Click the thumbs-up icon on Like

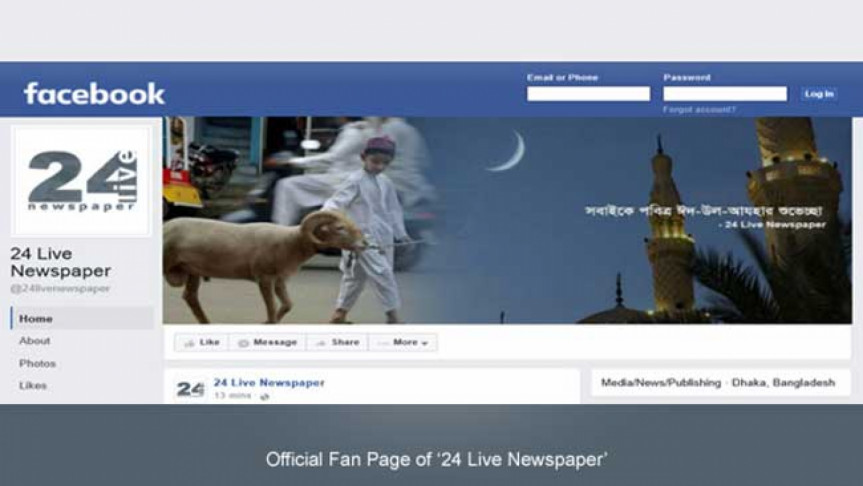(189, 343)
